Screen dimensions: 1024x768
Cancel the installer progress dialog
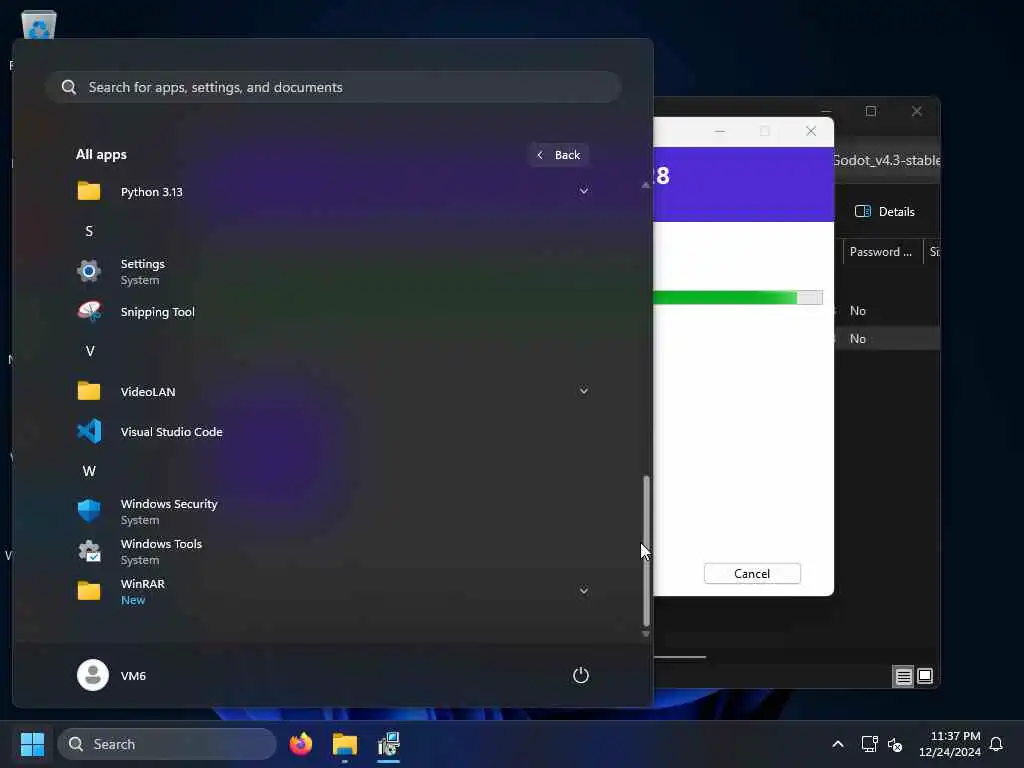tap(752, 573)
